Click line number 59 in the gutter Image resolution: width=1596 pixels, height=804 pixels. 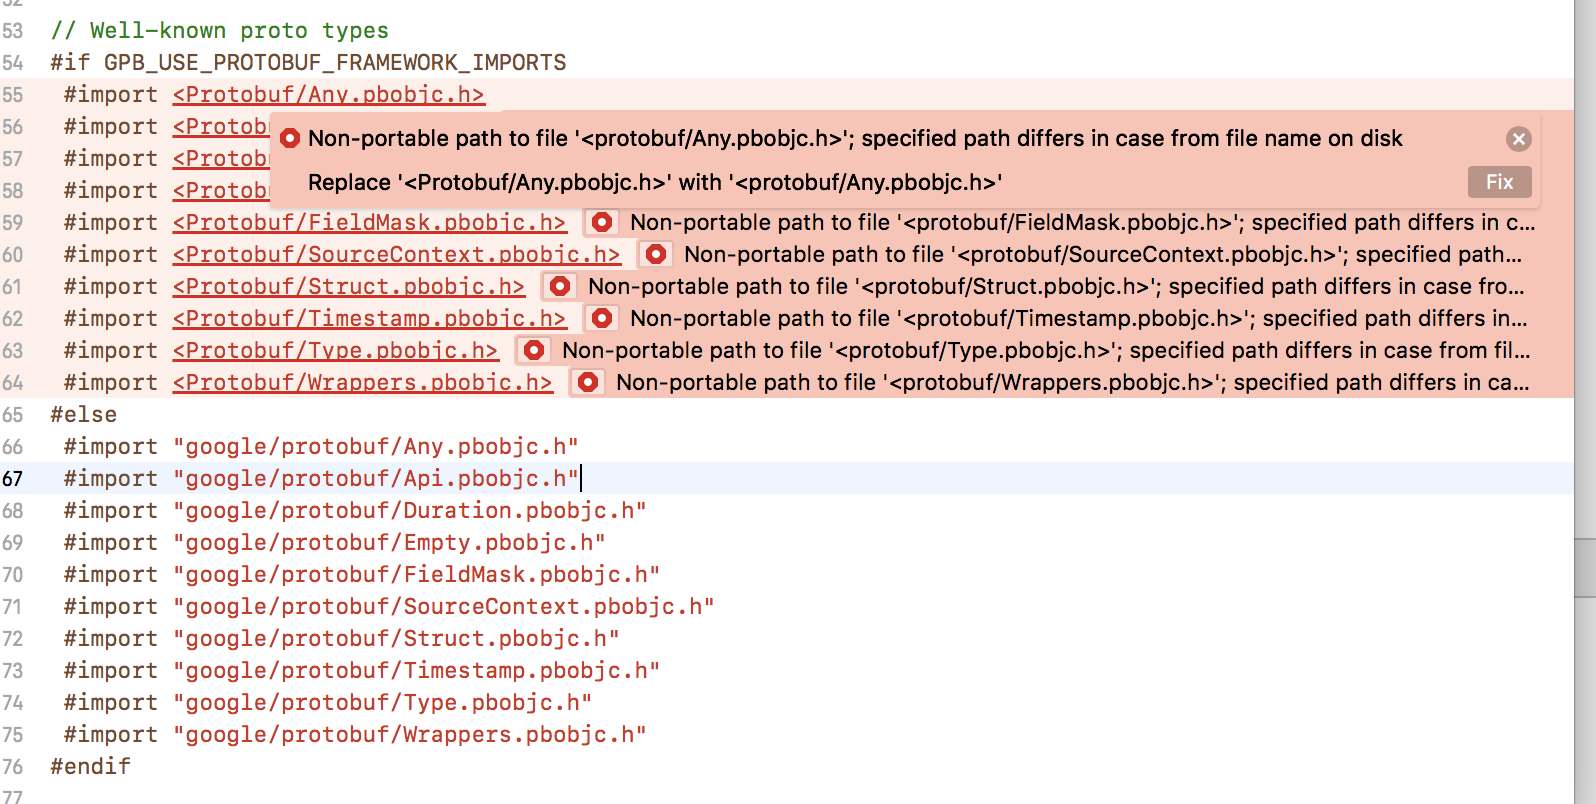point(12,223)
